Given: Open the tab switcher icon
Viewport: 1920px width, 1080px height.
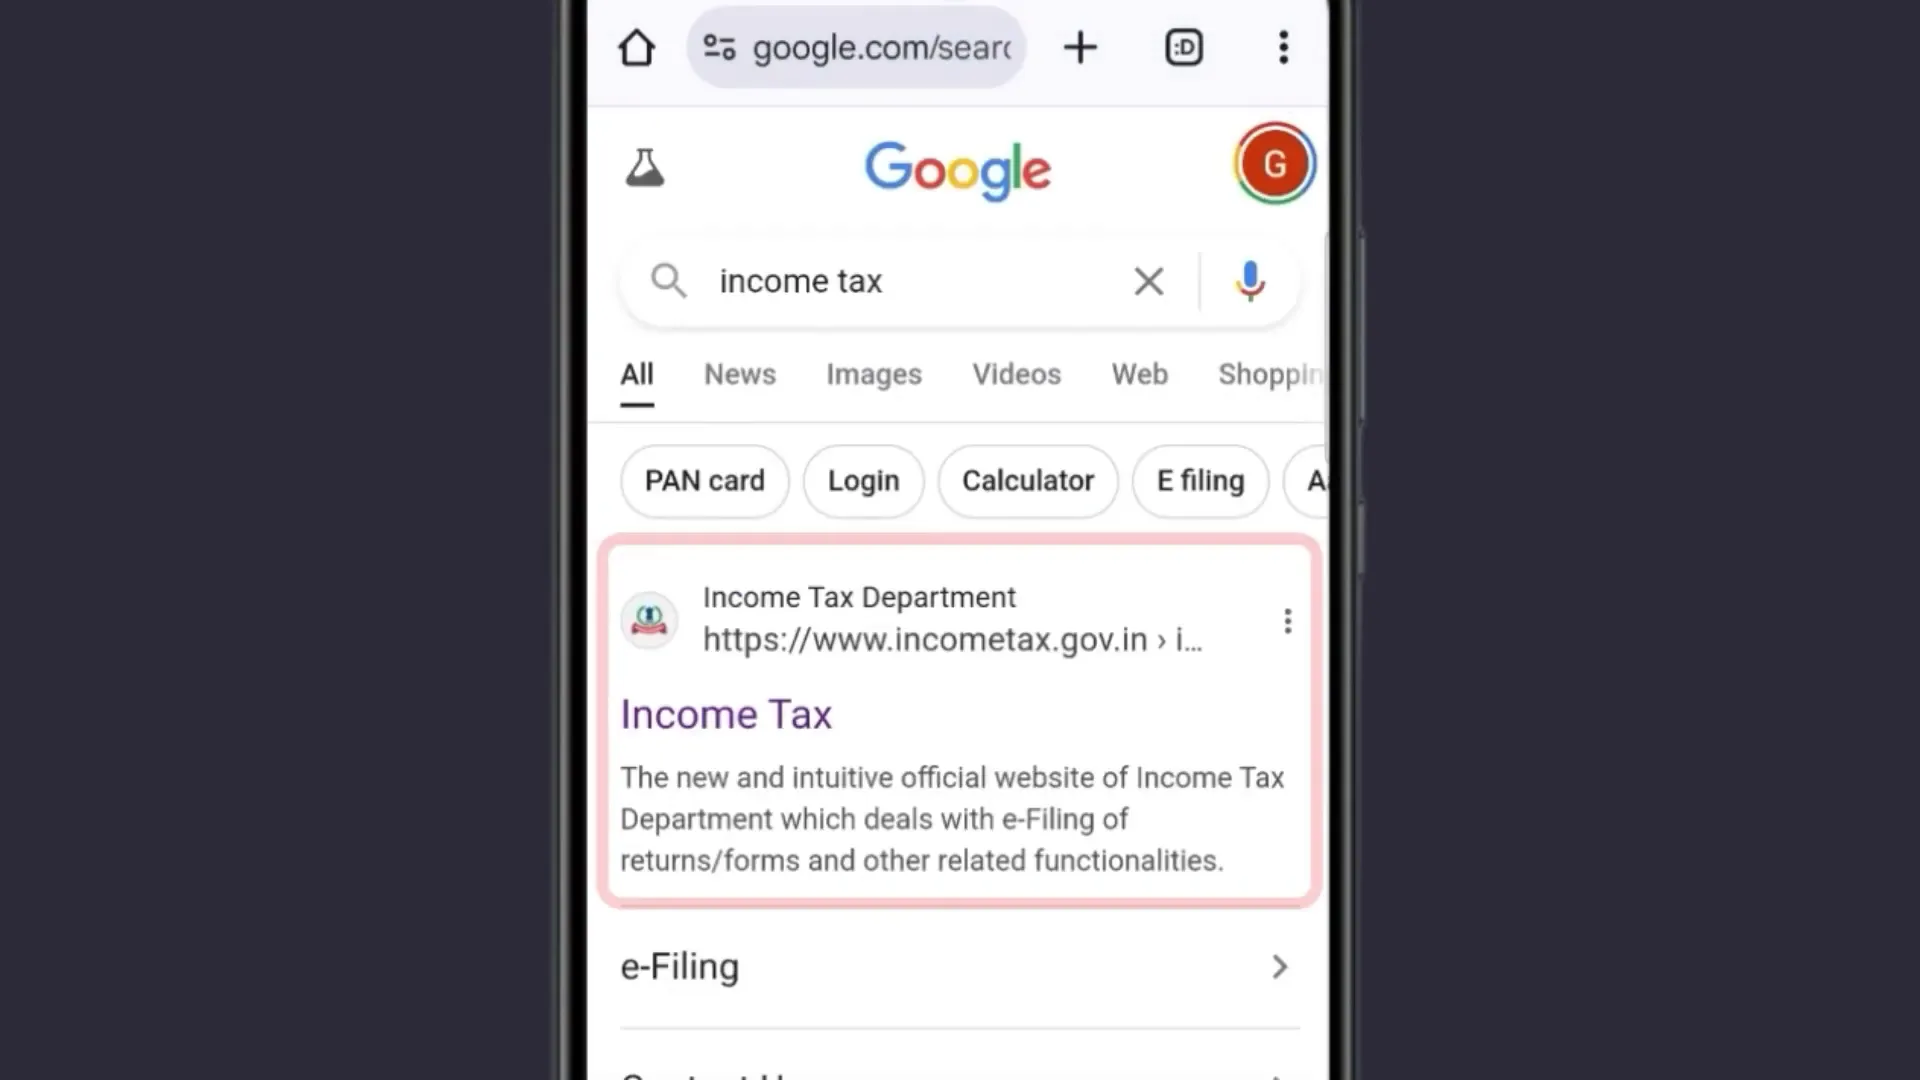Looking at the screenshot, I should tap(1184, 47).
